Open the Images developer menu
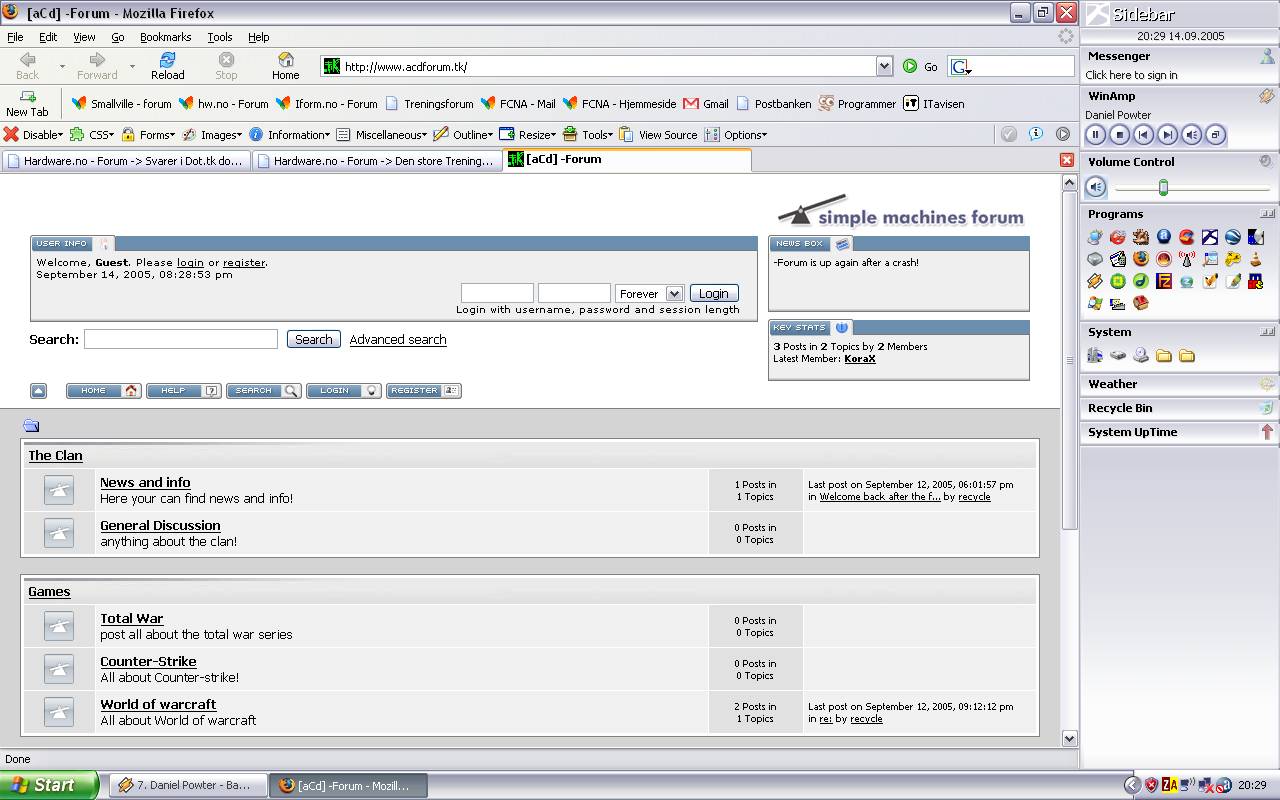1280x800 pixels. click(x=213, y=135)
